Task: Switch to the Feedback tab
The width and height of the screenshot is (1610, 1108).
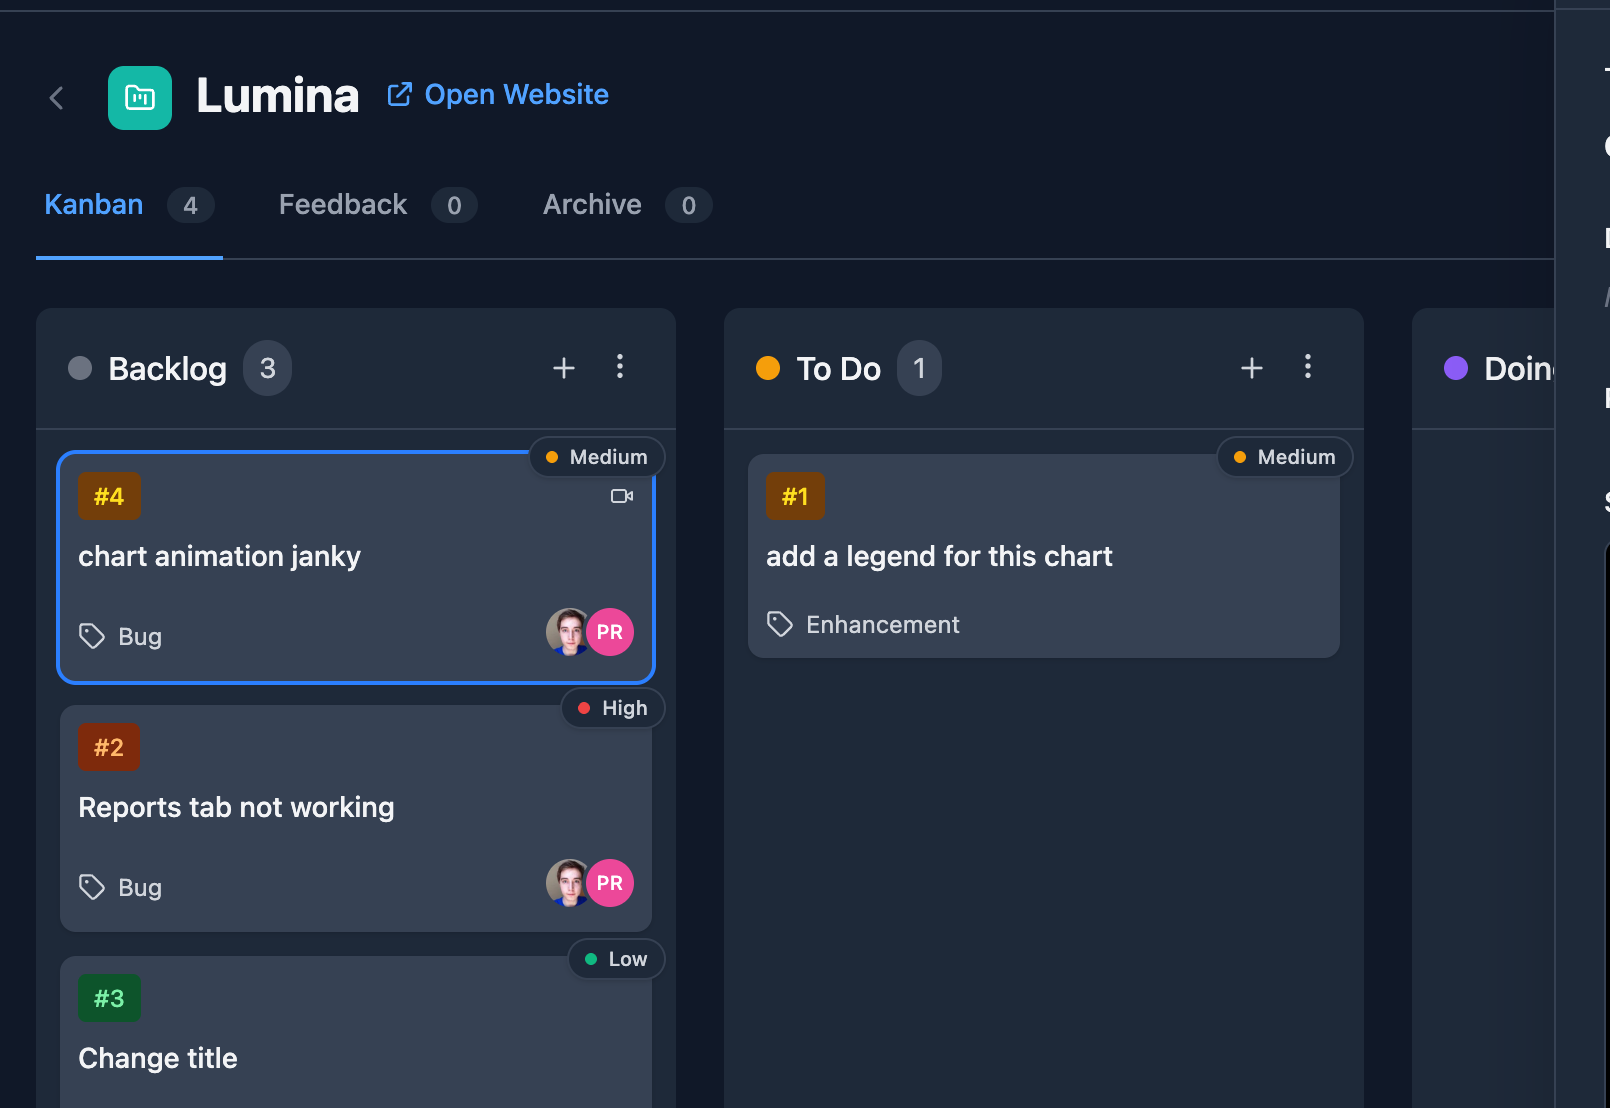Action: 343,205
